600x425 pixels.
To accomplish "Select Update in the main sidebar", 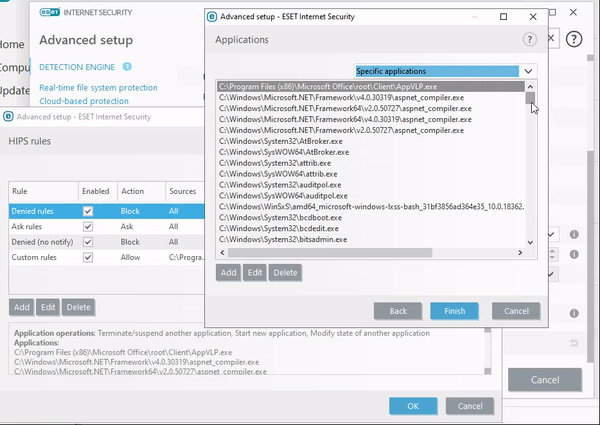I will pos(15,91).
